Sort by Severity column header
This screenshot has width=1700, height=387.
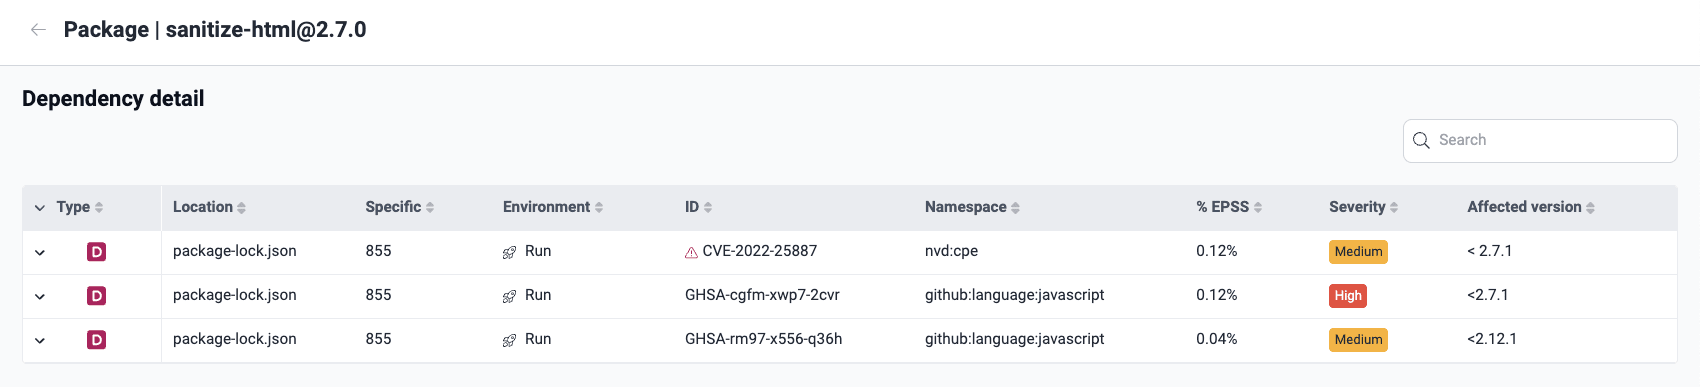coord(1363,207)
